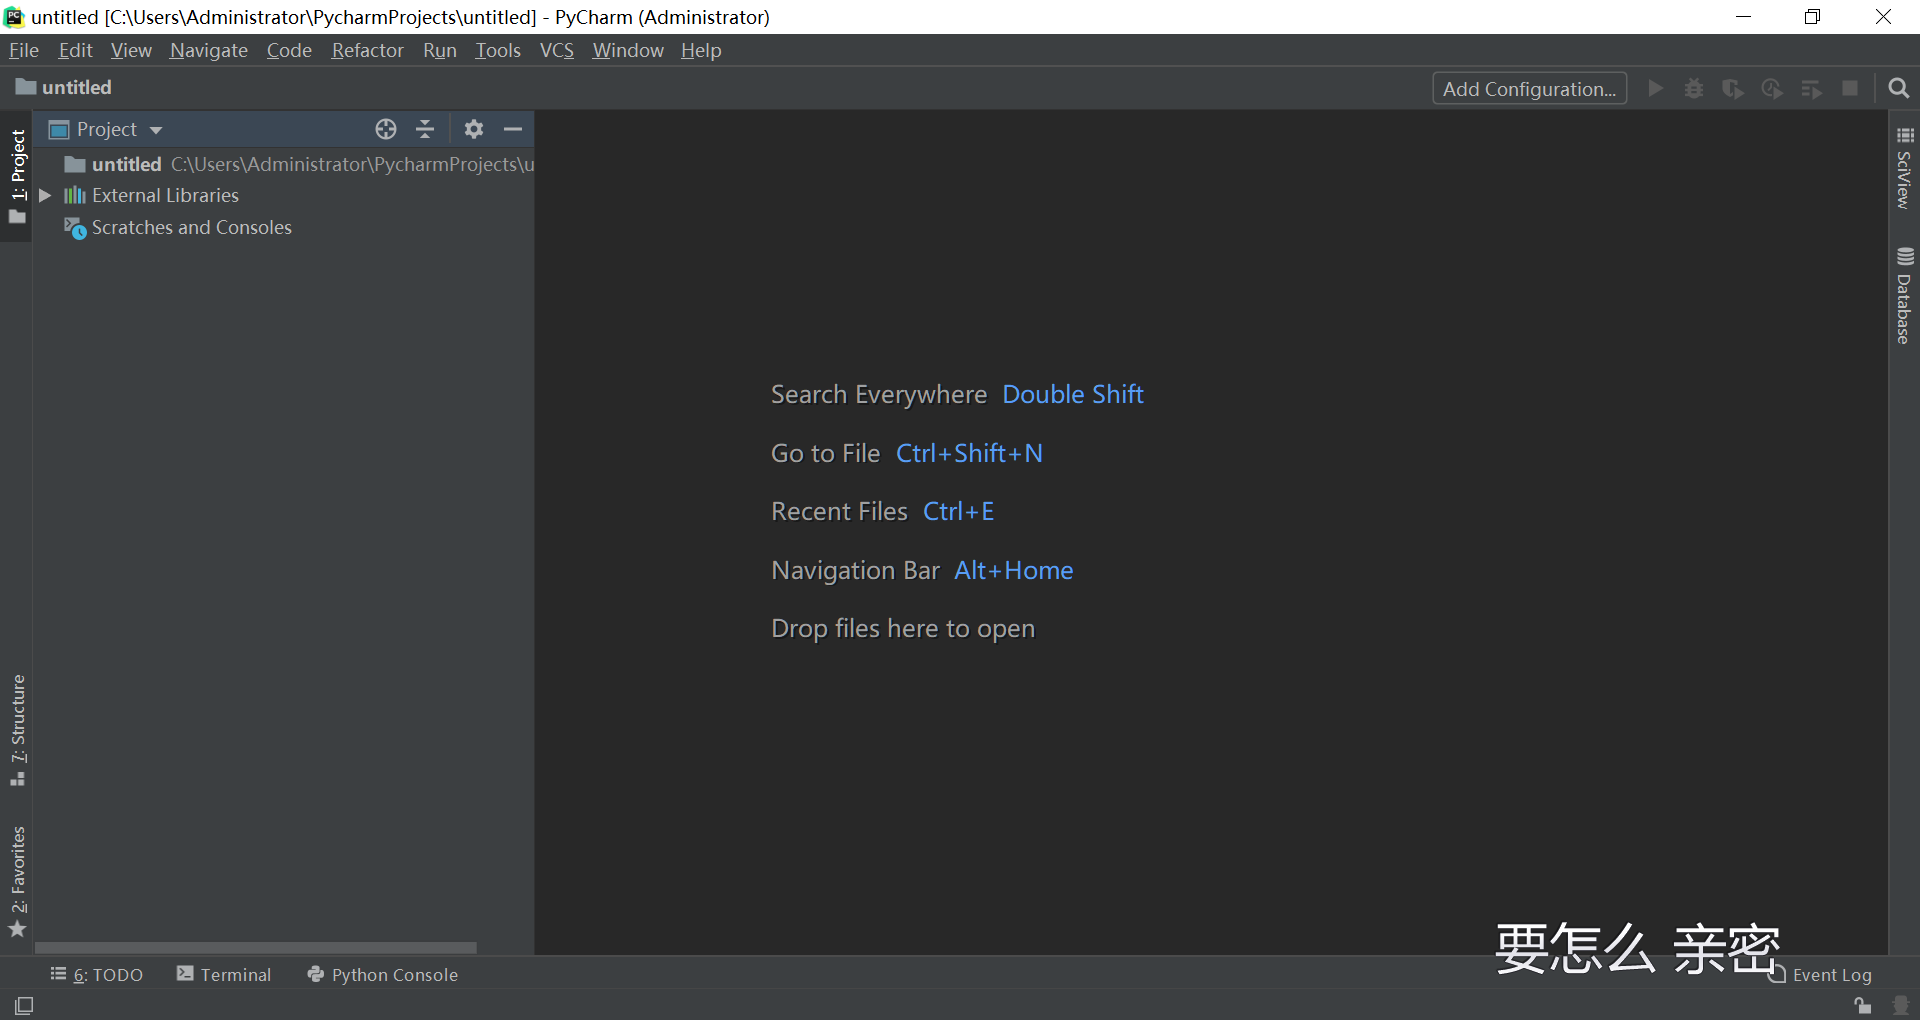
Task: Click the Stop square icon
Action: point(1850,88)
